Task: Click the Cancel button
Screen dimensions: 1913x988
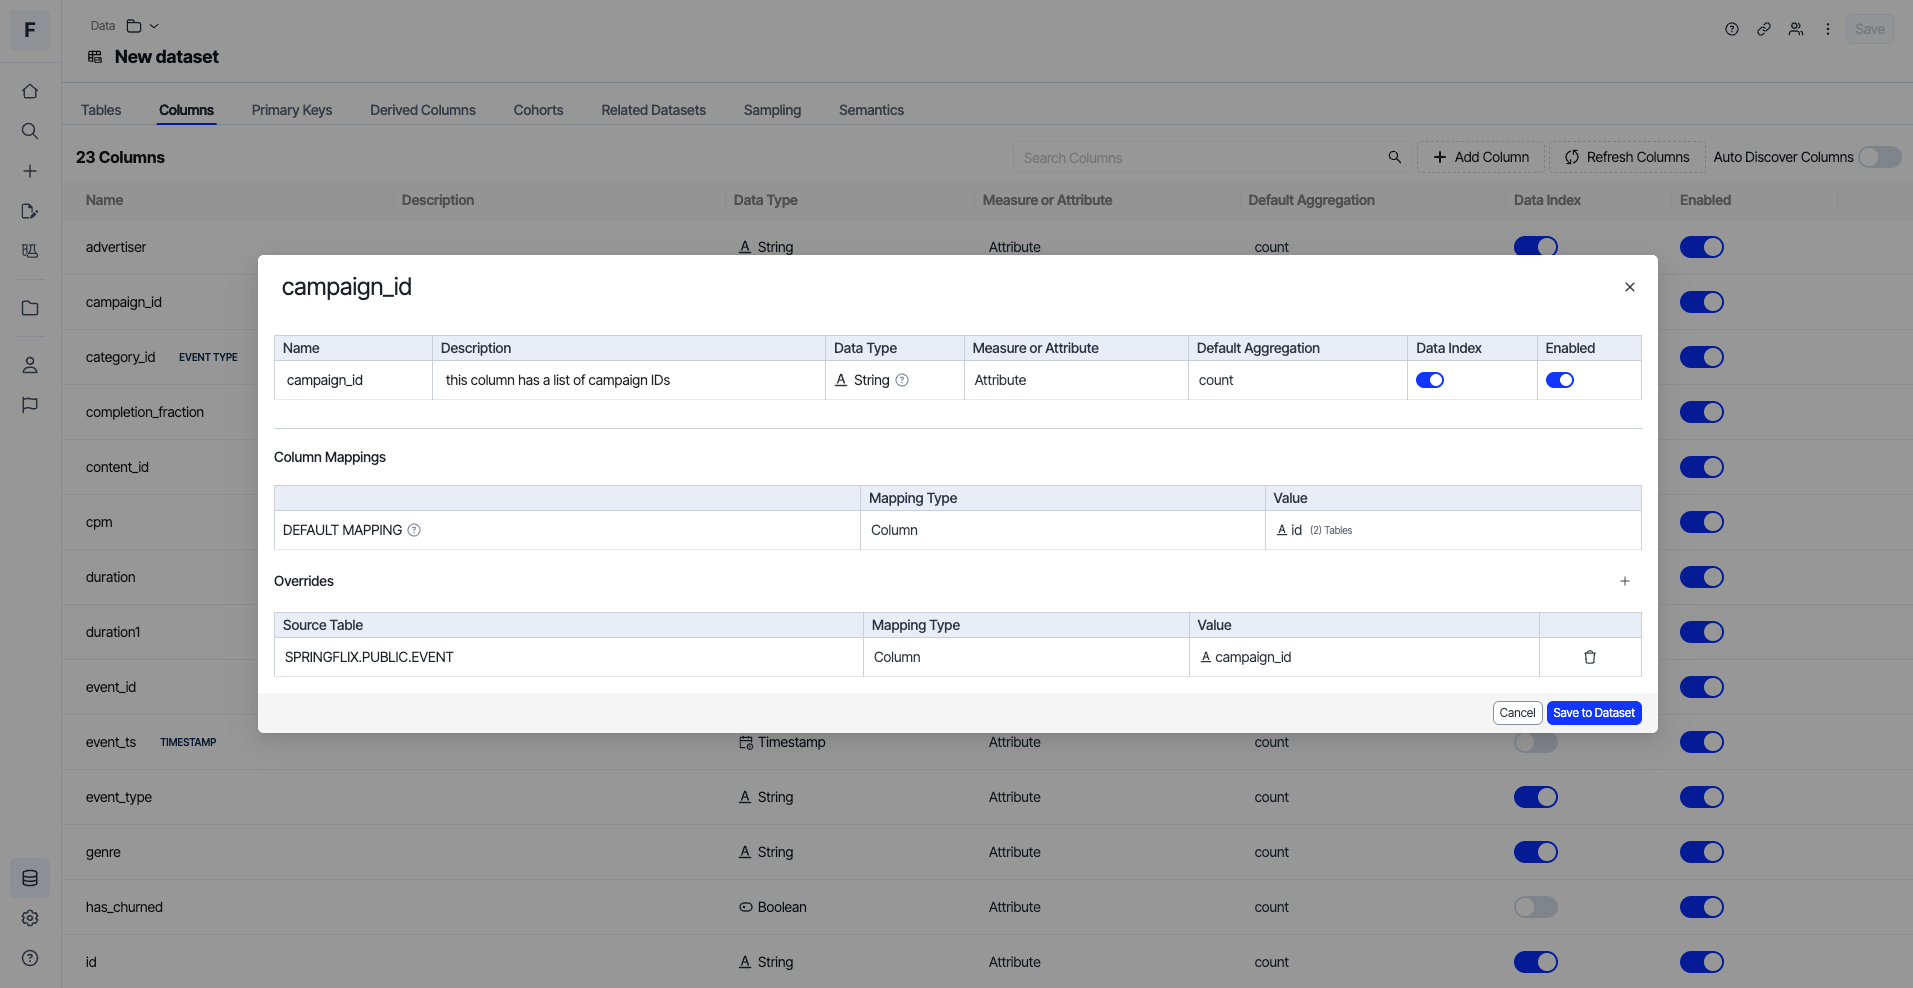Action: point(1516,713)
